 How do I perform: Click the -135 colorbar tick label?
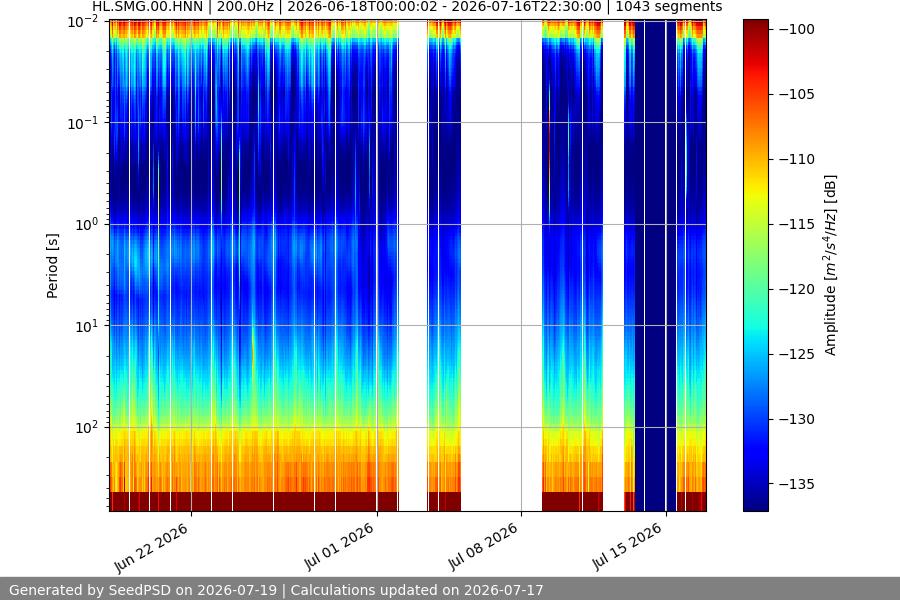[x=797, y=484]
